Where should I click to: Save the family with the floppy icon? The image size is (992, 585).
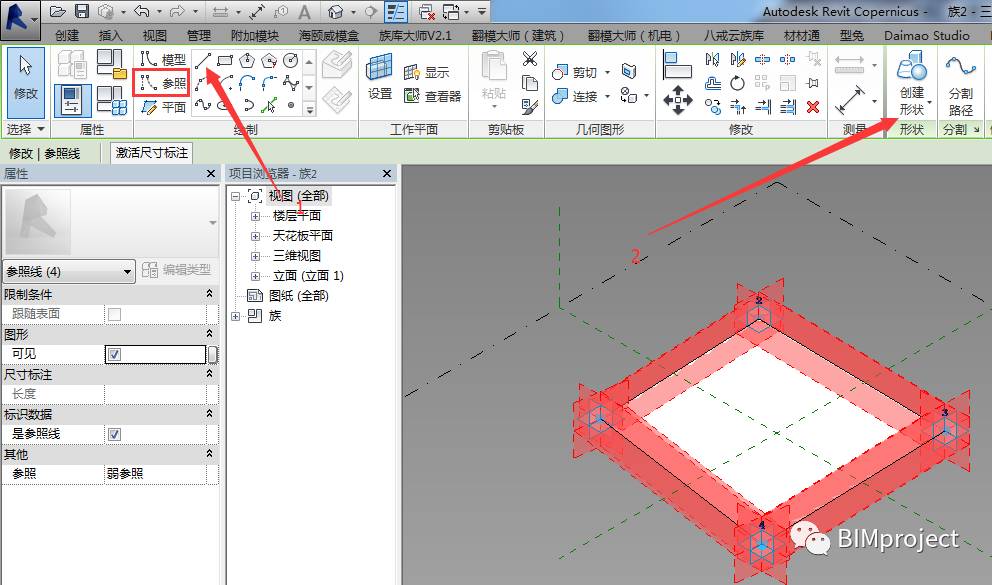click(x=82, y=11)
